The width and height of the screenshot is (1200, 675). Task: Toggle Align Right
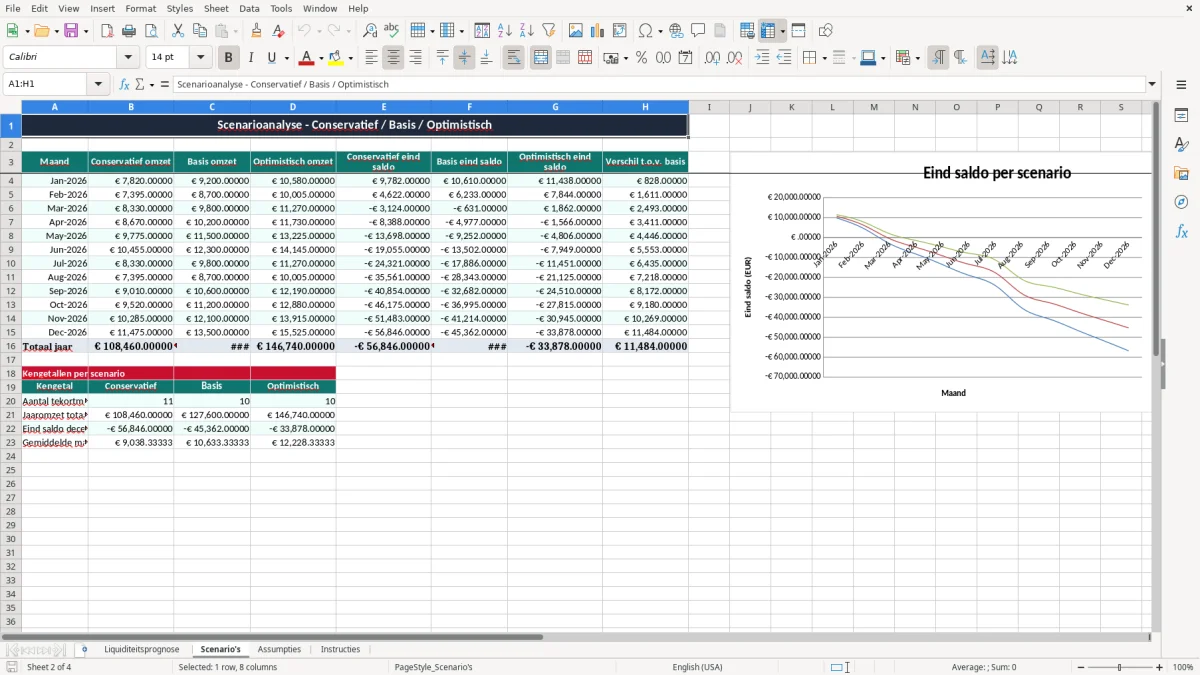pyautogui.click(x=415, y=58)
